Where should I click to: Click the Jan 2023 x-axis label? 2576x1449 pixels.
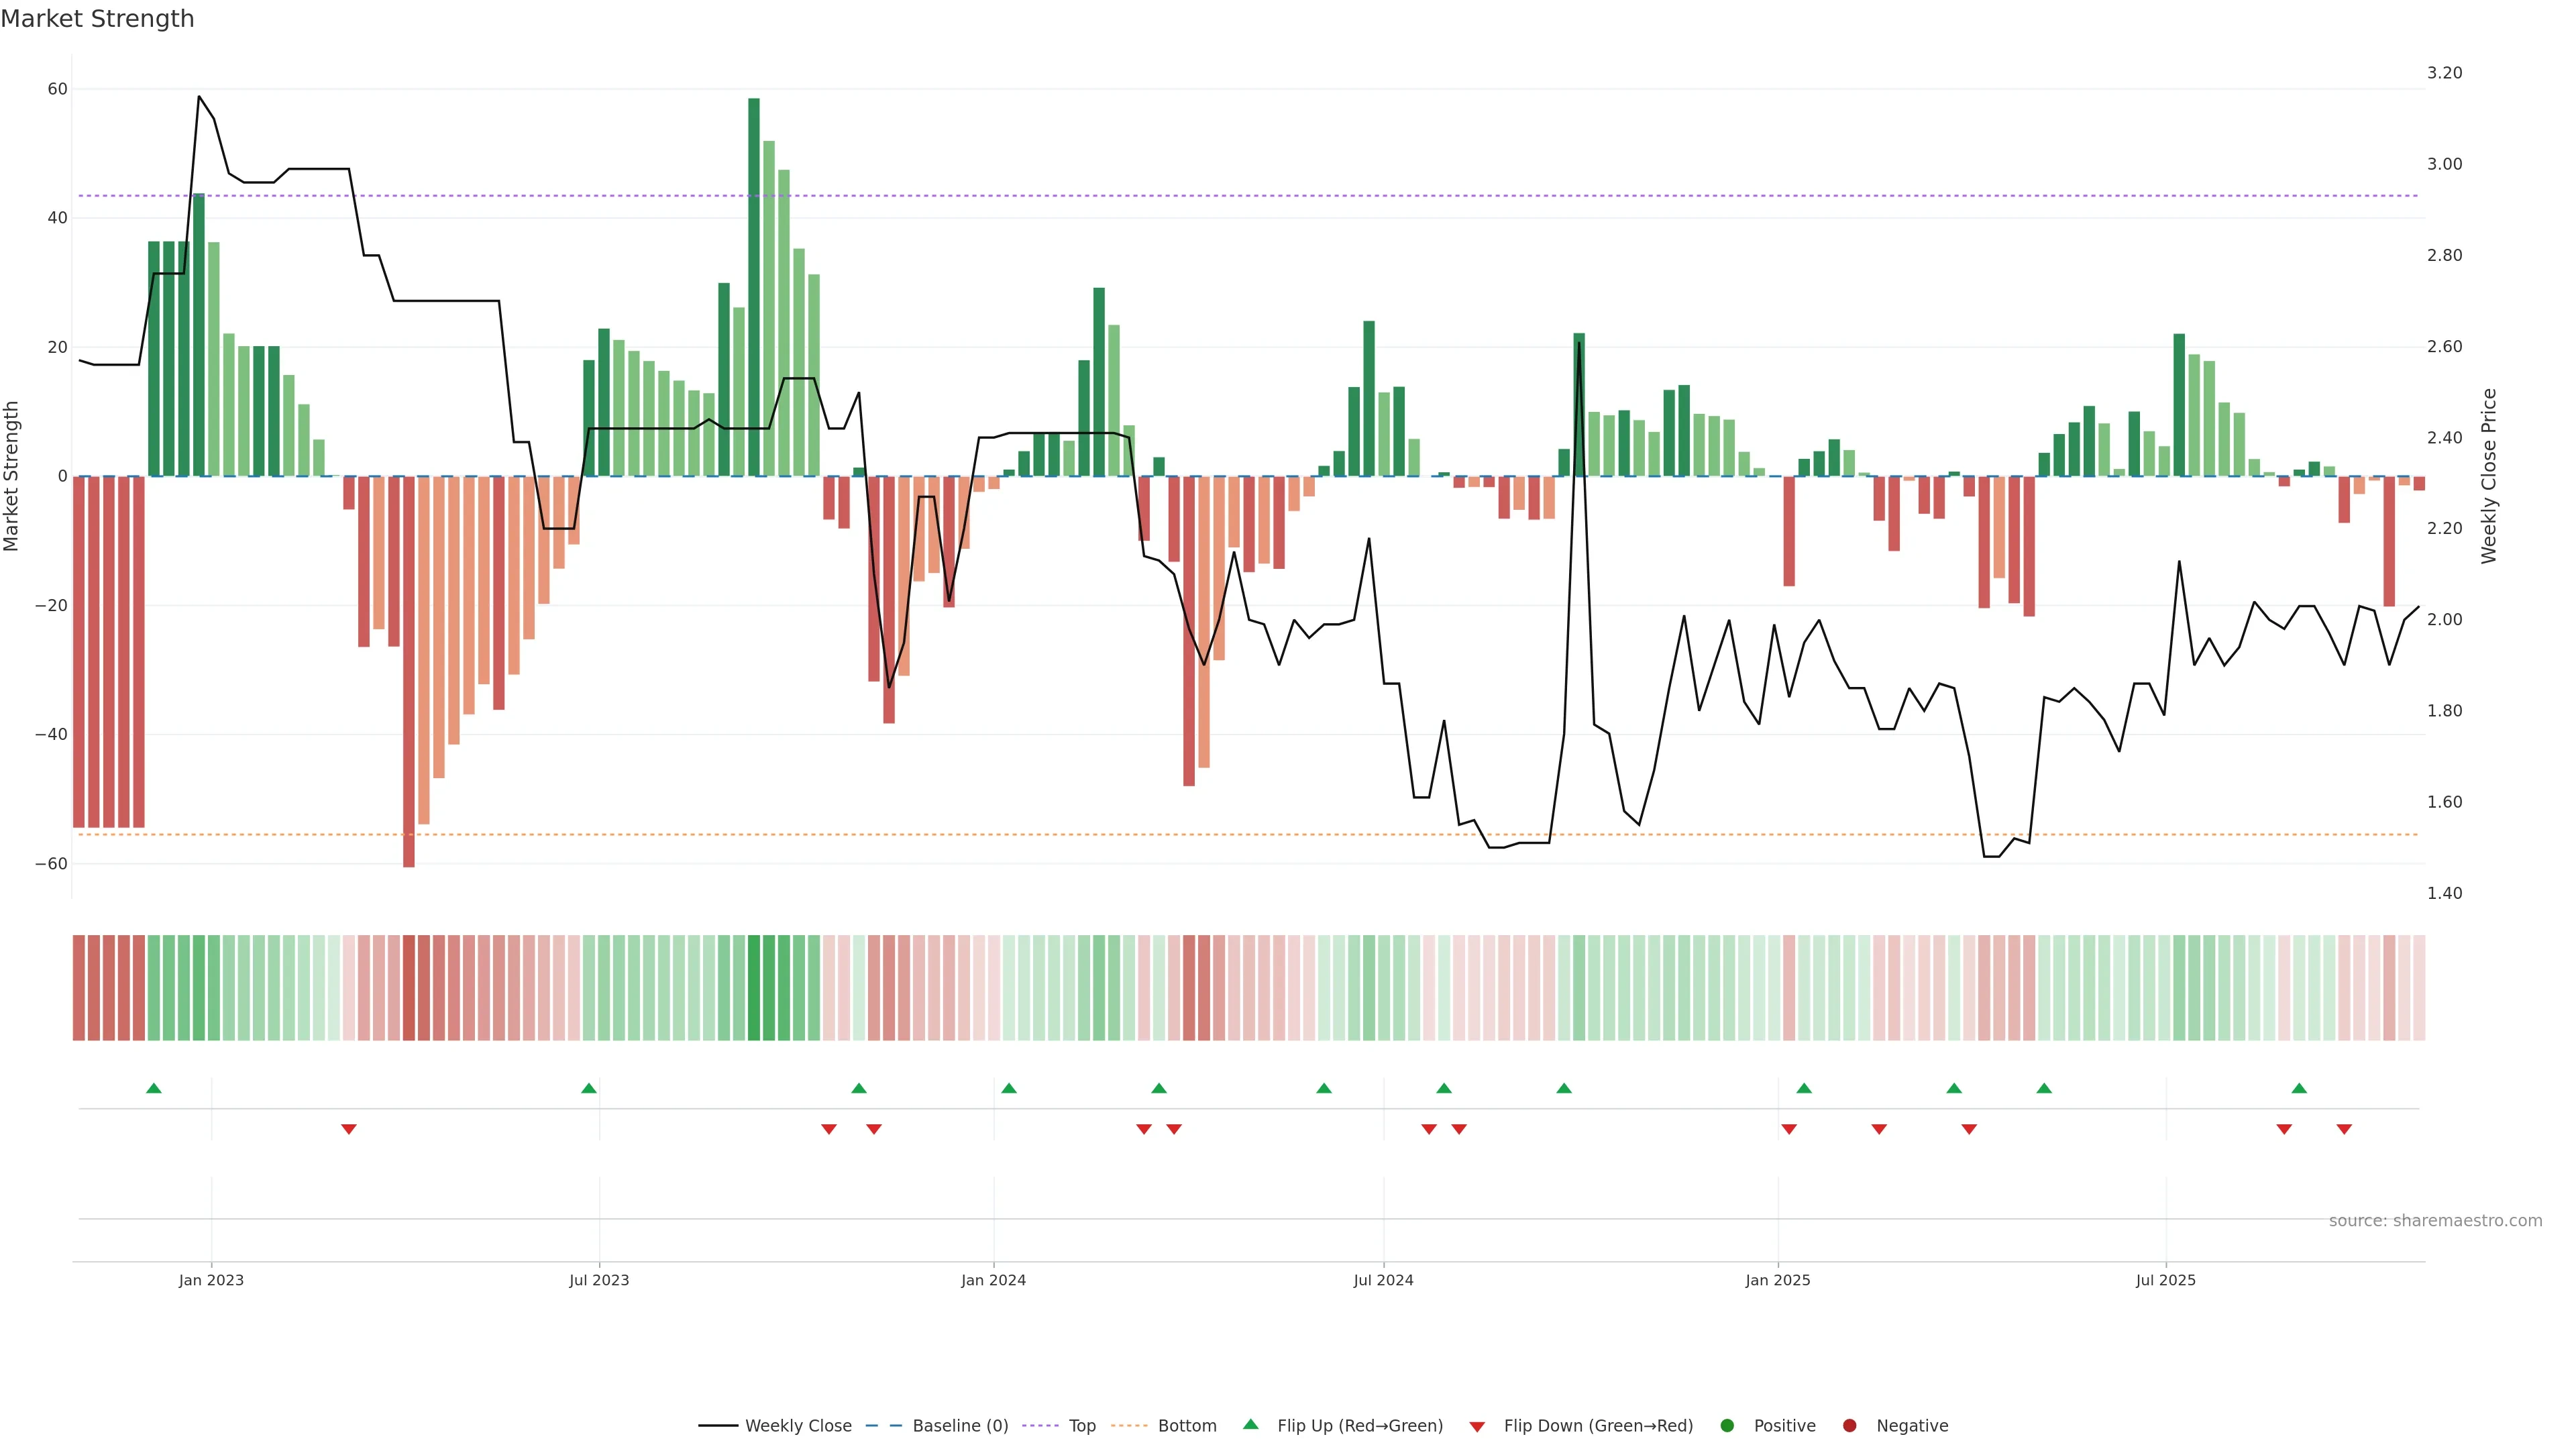(x=211, y=1280)
